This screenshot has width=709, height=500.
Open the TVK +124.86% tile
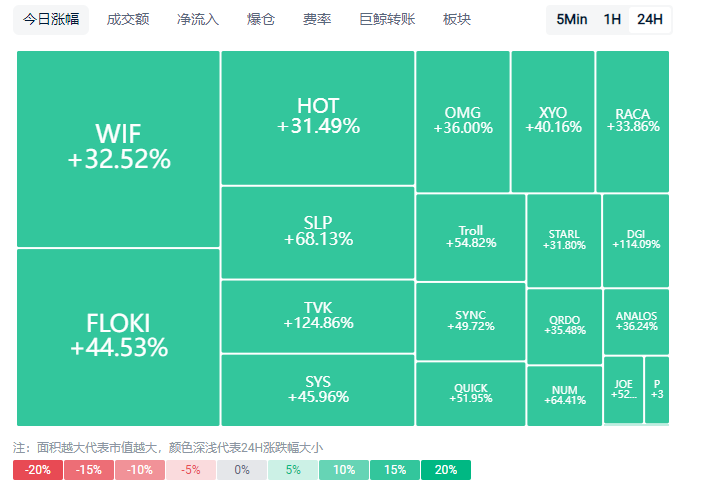(317, 316)
